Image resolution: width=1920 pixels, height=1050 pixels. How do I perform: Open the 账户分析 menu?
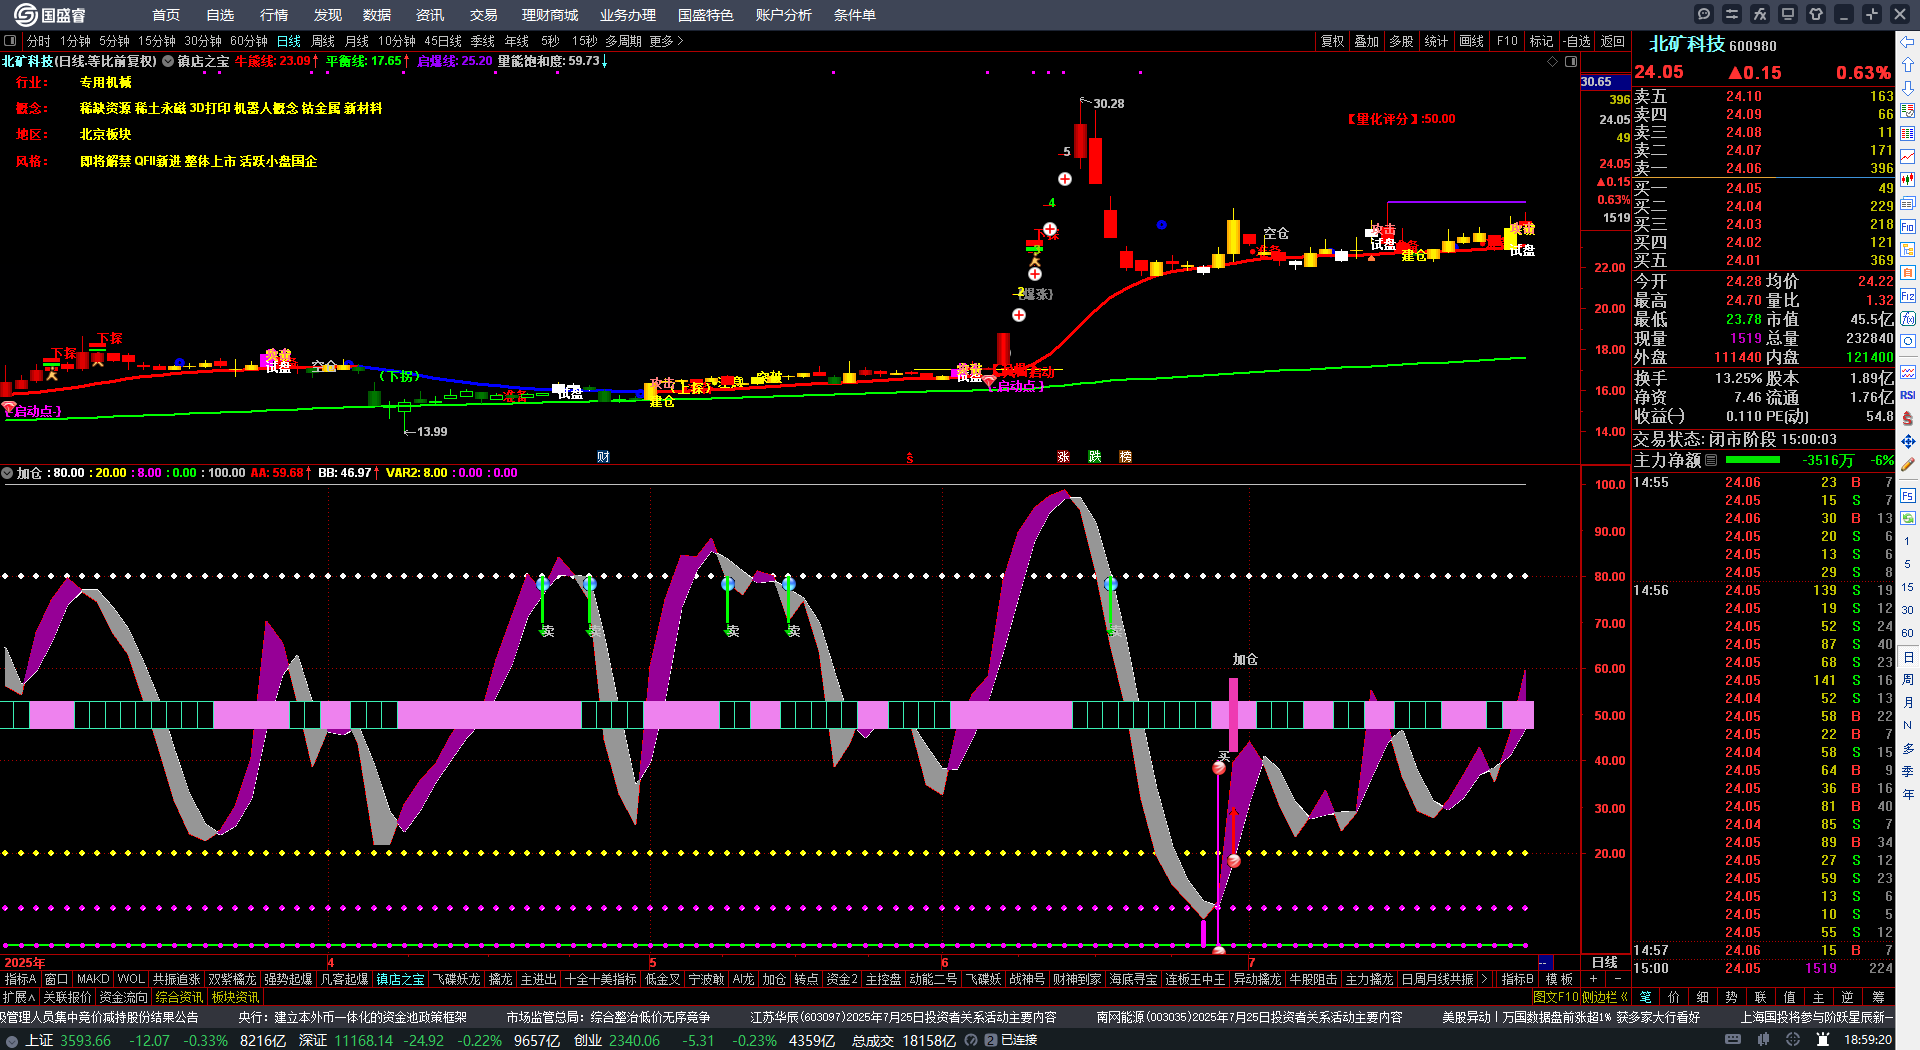pos(783,15)
